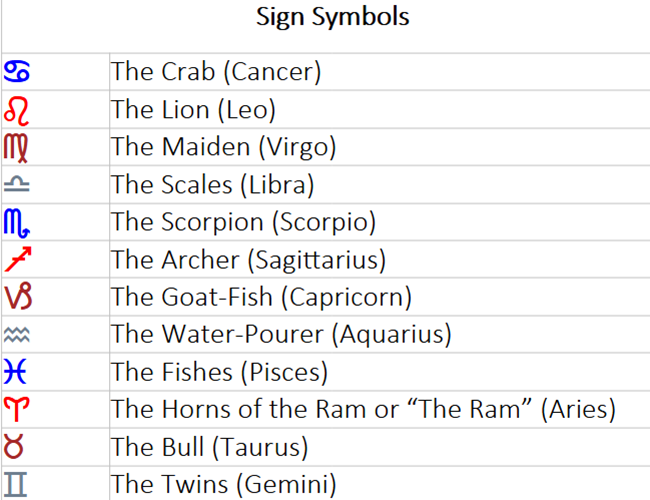Select the blue Scorpio glyph
650x500 pixels.
coord(18,222)
